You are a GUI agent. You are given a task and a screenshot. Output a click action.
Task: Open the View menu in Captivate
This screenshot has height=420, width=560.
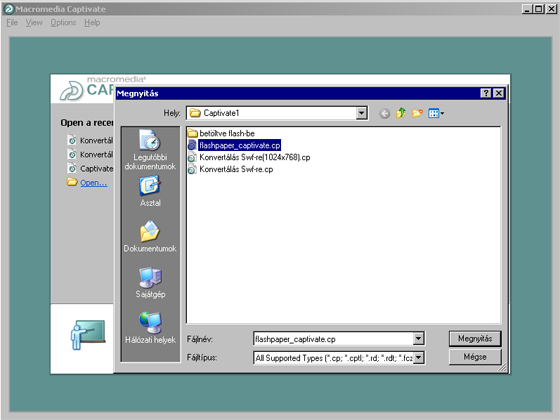(x=34, y=23)
